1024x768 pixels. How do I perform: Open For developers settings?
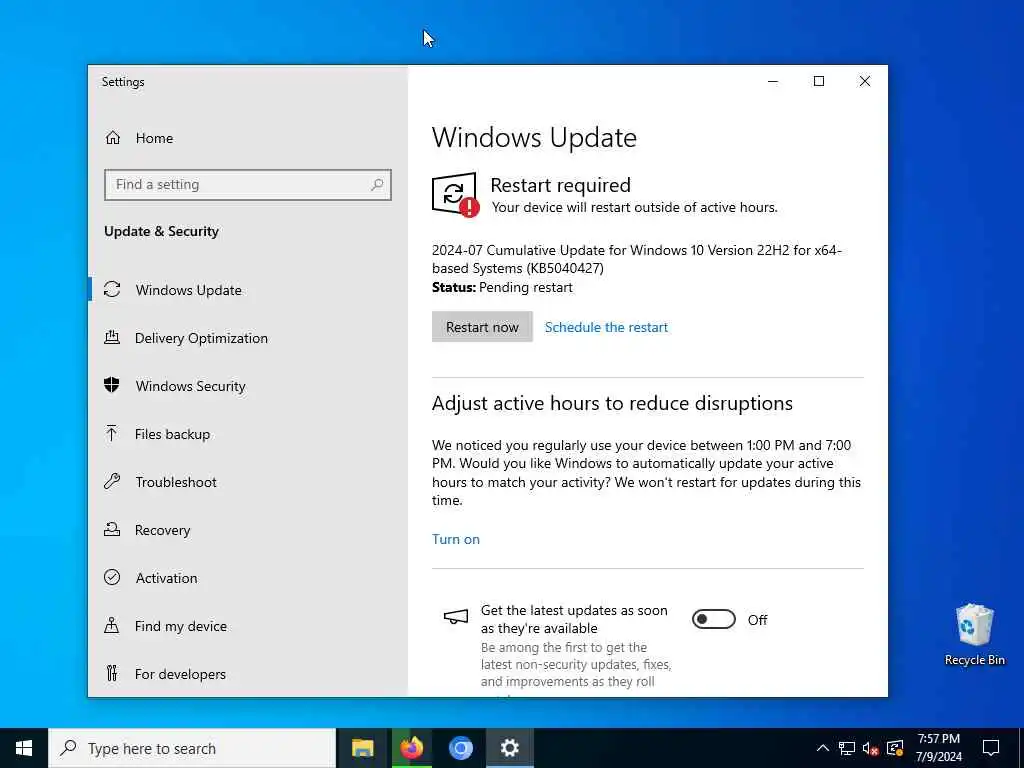pyautogui.click(x=248, y=673)
